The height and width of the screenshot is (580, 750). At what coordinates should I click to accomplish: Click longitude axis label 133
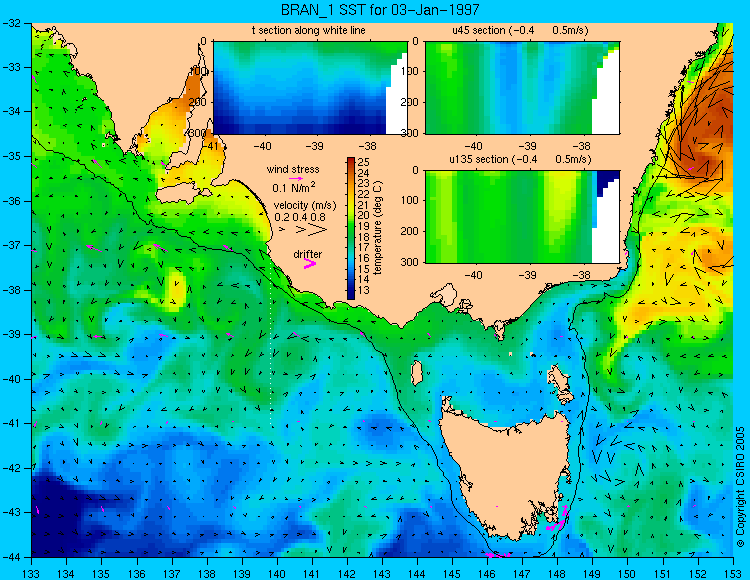click(31, 573)
